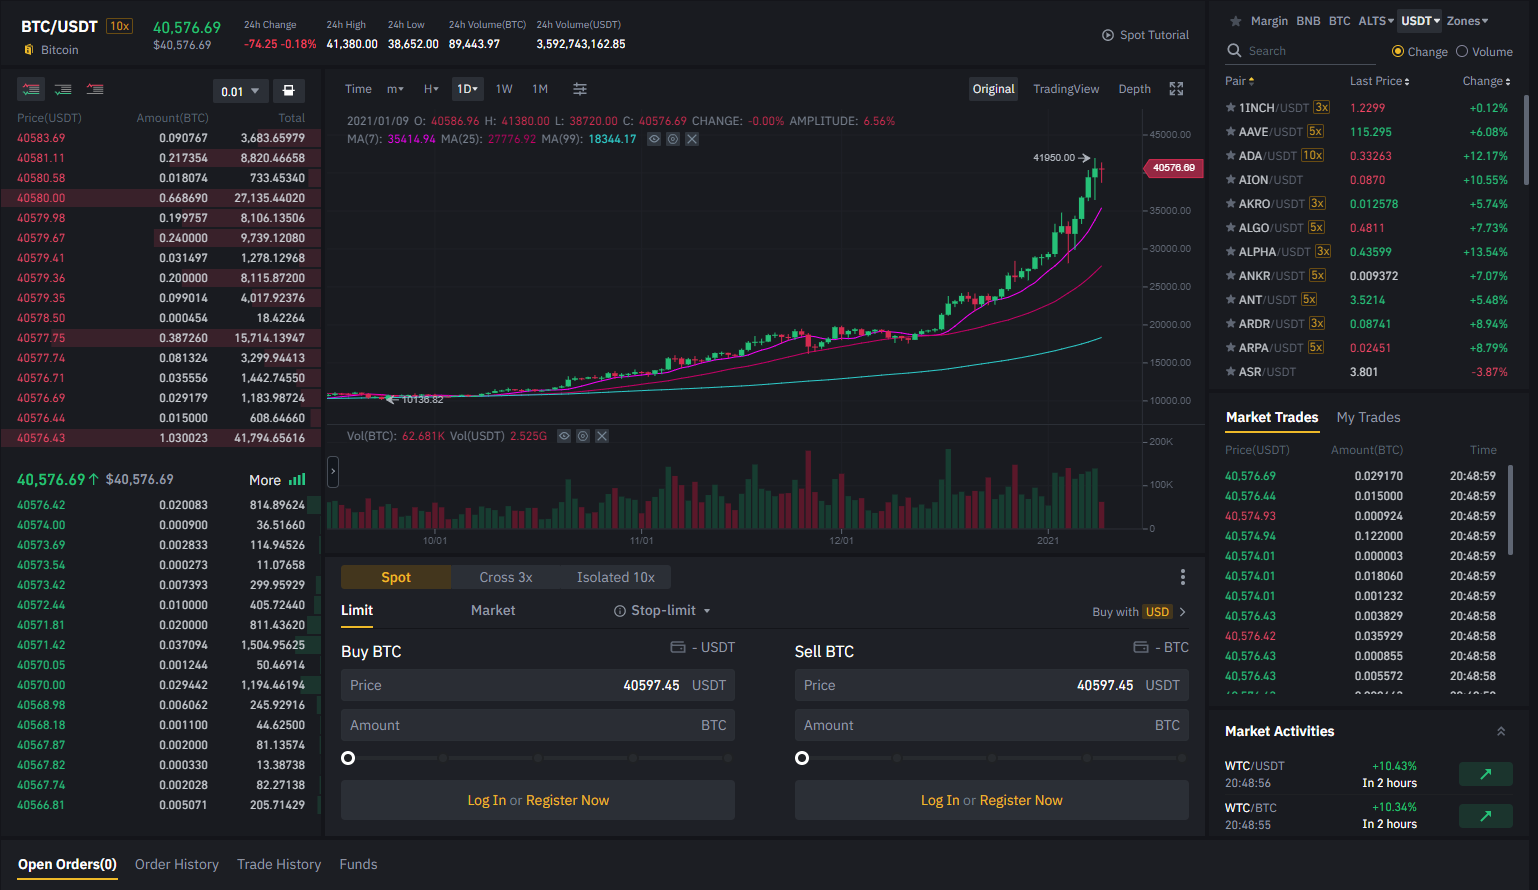Open MA indicator settings icon
The width and height of the screenshot is (1538, 890).
pos(673,139)
